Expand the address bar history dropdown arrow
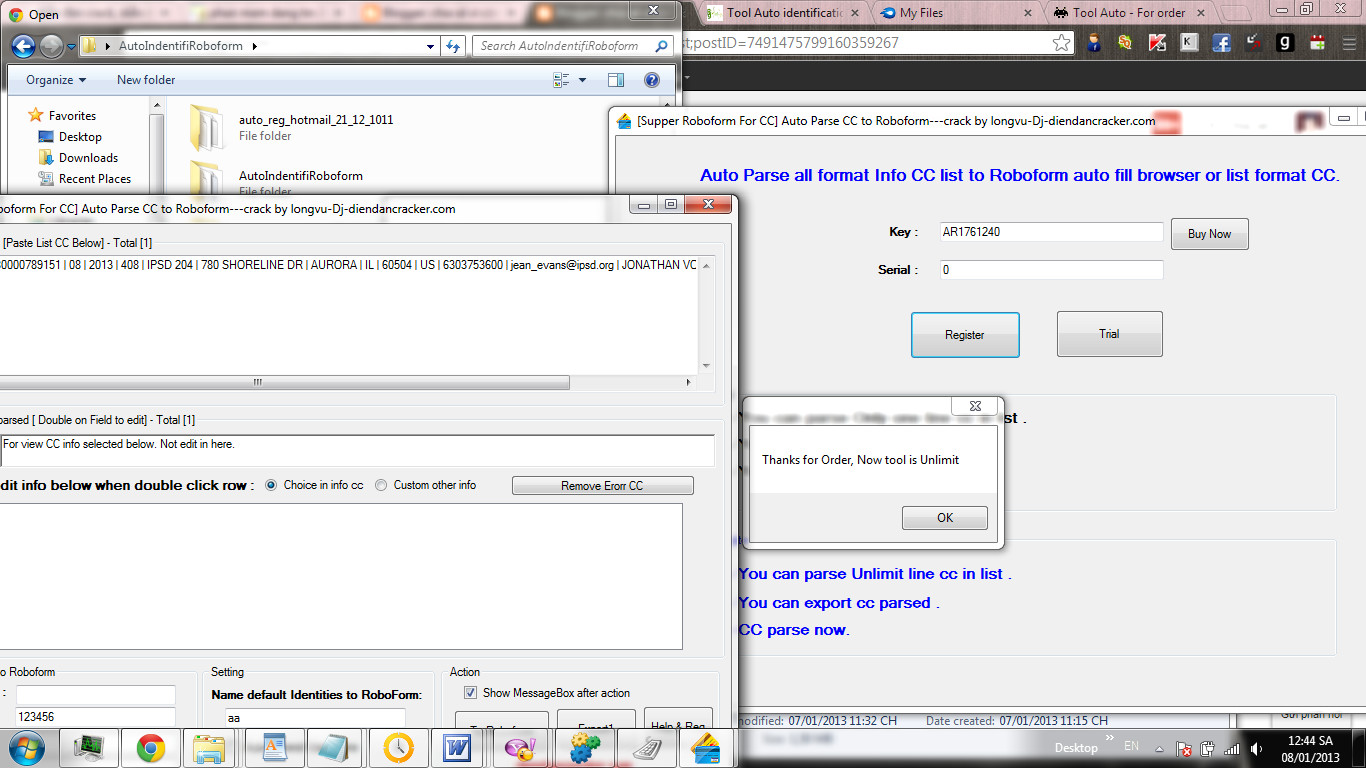The height and width of the screenshot is (768, 1366). click(x=430, y=46)
